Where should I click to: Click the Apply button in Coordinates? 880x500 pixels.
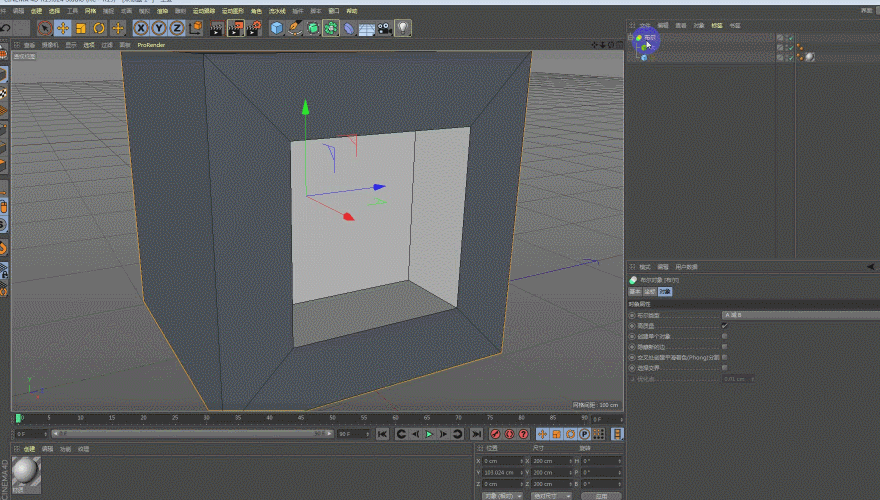(601, 496)
